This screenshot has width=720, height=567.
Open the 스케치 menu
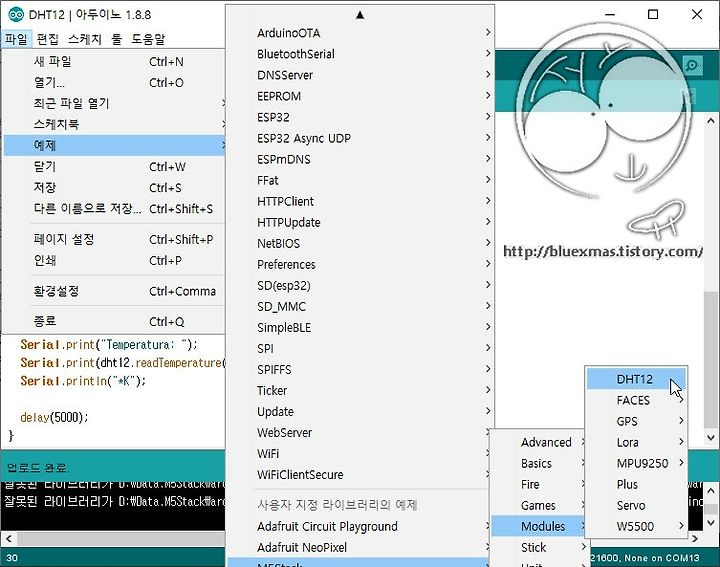(x=84, y=39)
